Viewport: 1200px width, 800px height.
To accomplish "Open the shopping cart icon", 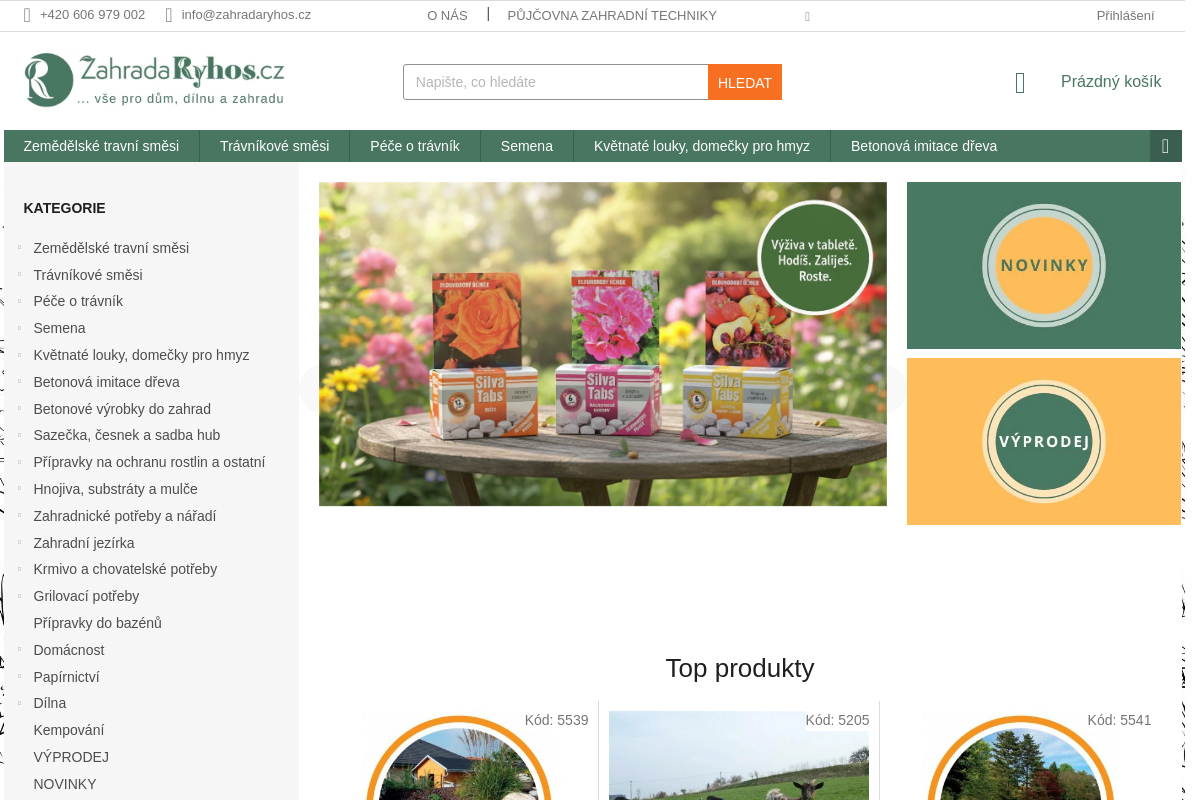I will 1020,83.
